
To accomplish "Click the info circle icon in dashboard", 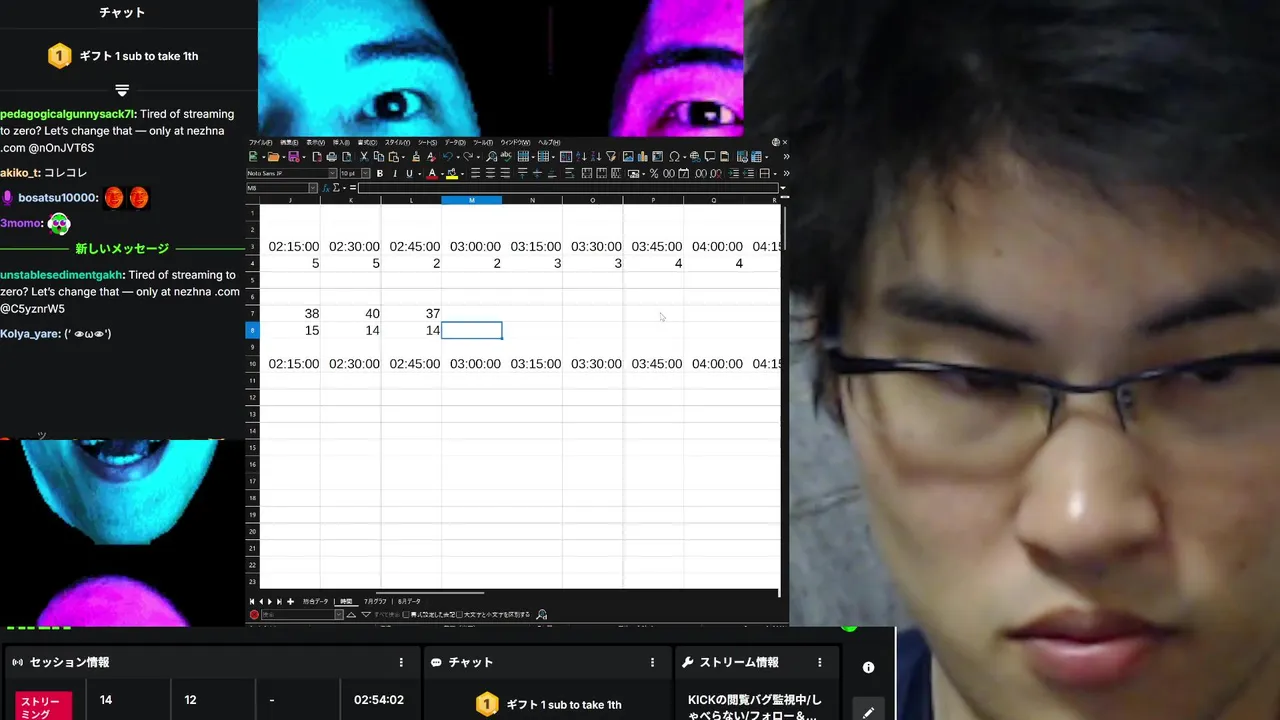I will pos(868,667).
